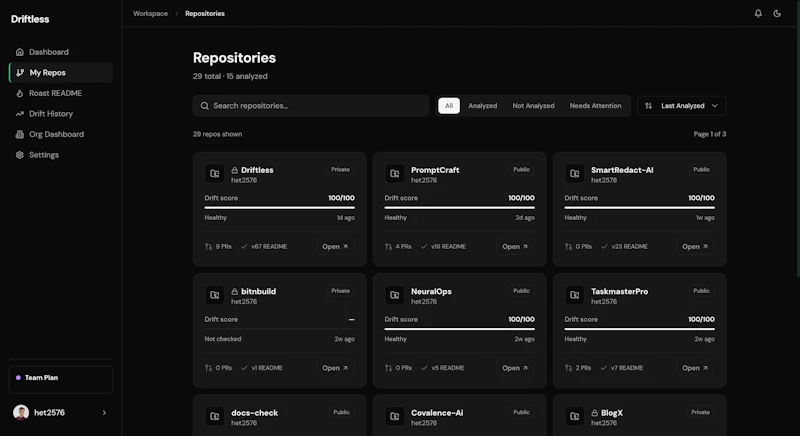Click the TaskmasterPro repo folder icon
Viewport: 800px width, 436px height.
574,295
